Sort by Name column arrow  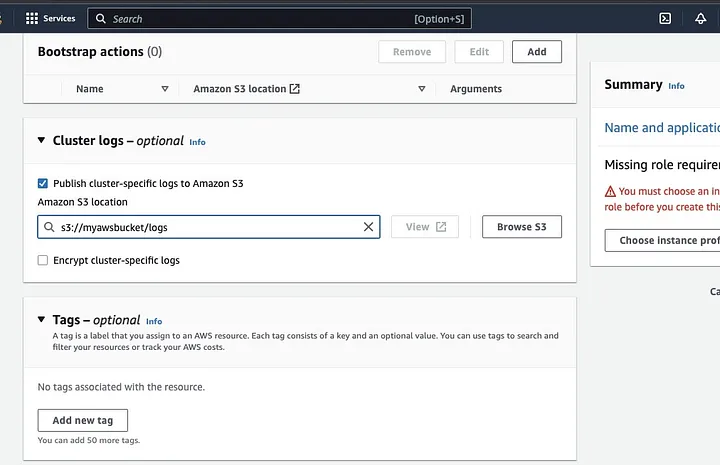pyautogui.click(x=165, y=89)
